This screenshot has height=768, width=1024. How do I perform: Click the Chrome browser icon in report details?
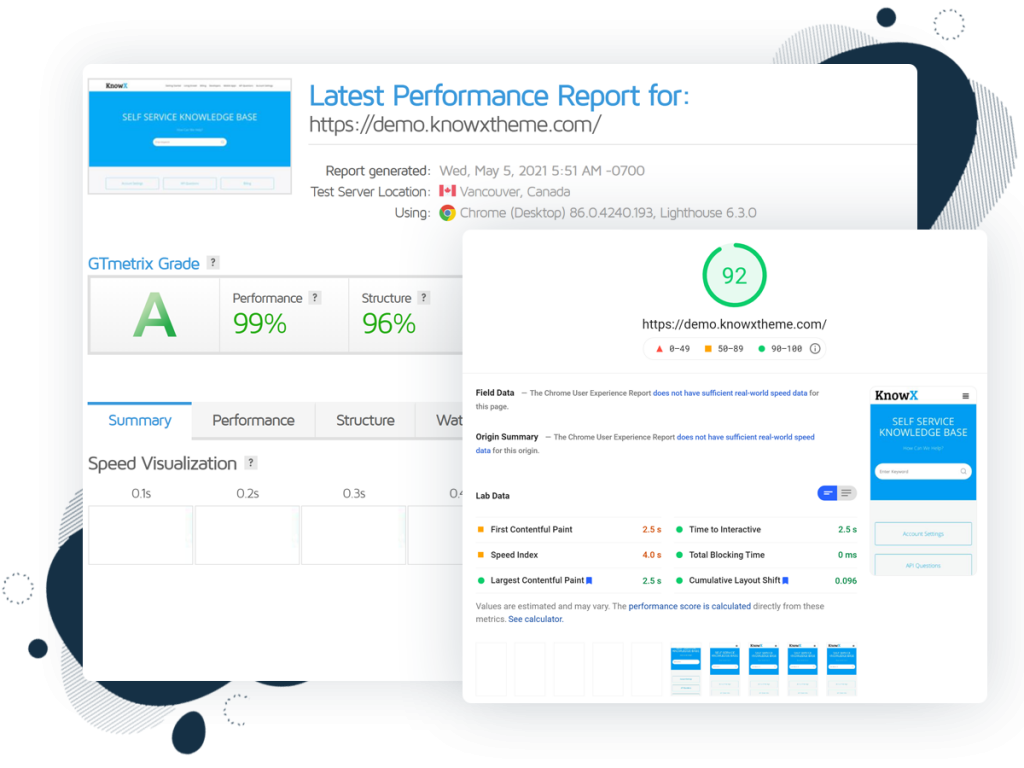(447, 213)
